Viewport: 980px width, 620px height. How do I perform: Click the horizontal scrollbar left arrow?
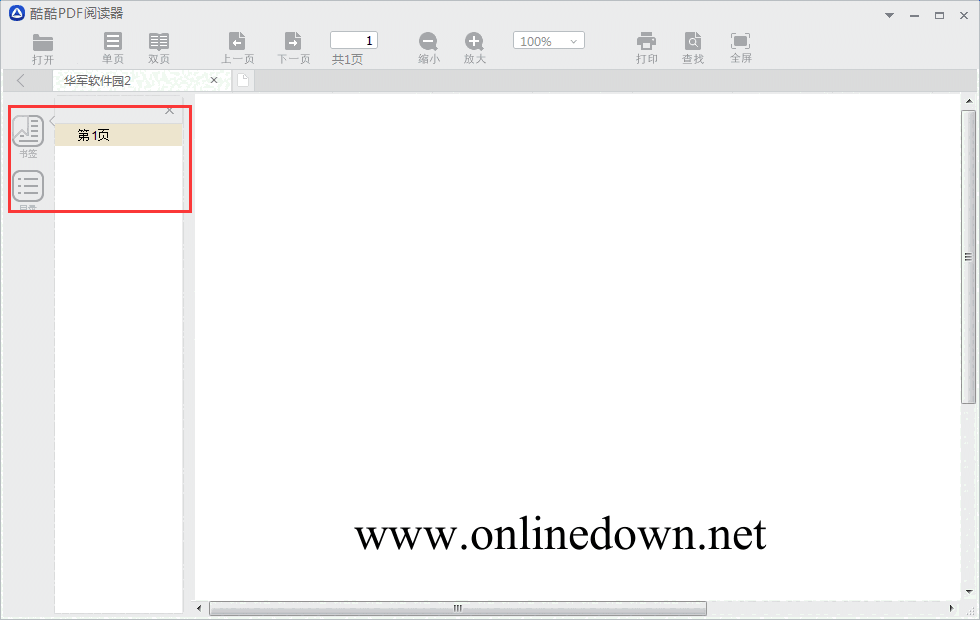coord(199,608)
